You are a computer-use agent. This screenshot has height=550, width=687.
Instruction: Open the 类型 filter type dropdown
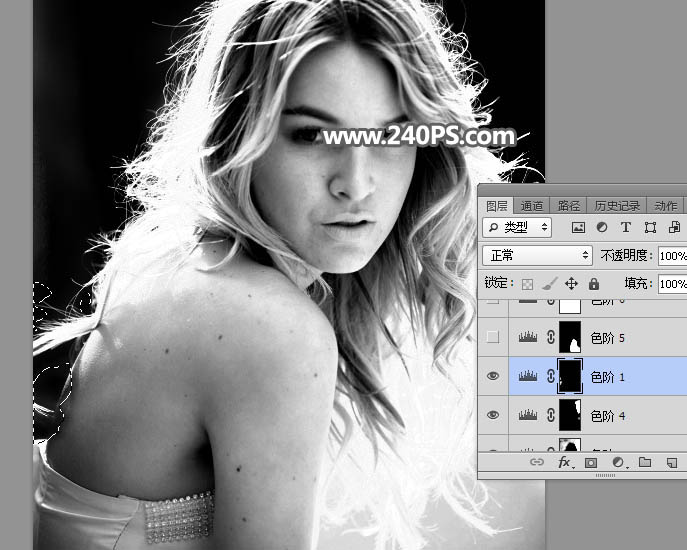point(516,228)
